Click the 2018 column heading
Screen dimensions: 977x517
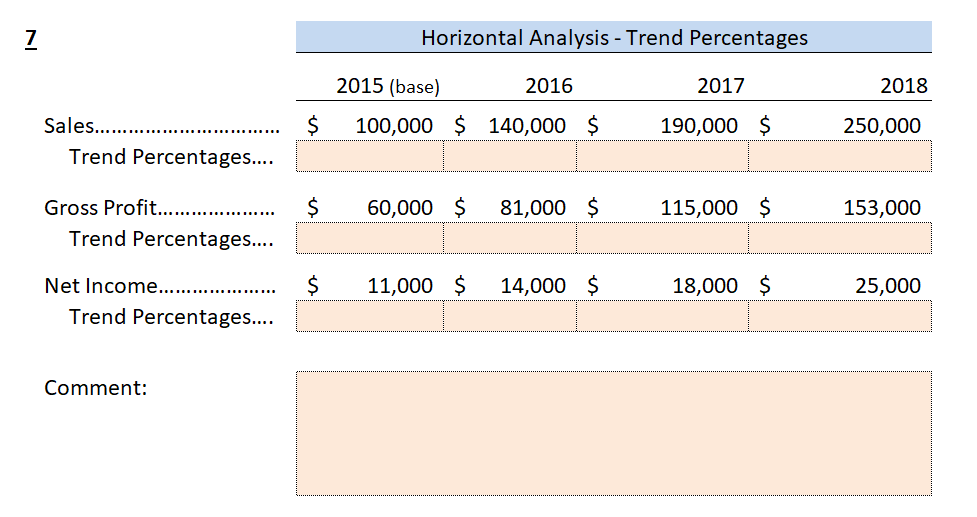point(903,86)
